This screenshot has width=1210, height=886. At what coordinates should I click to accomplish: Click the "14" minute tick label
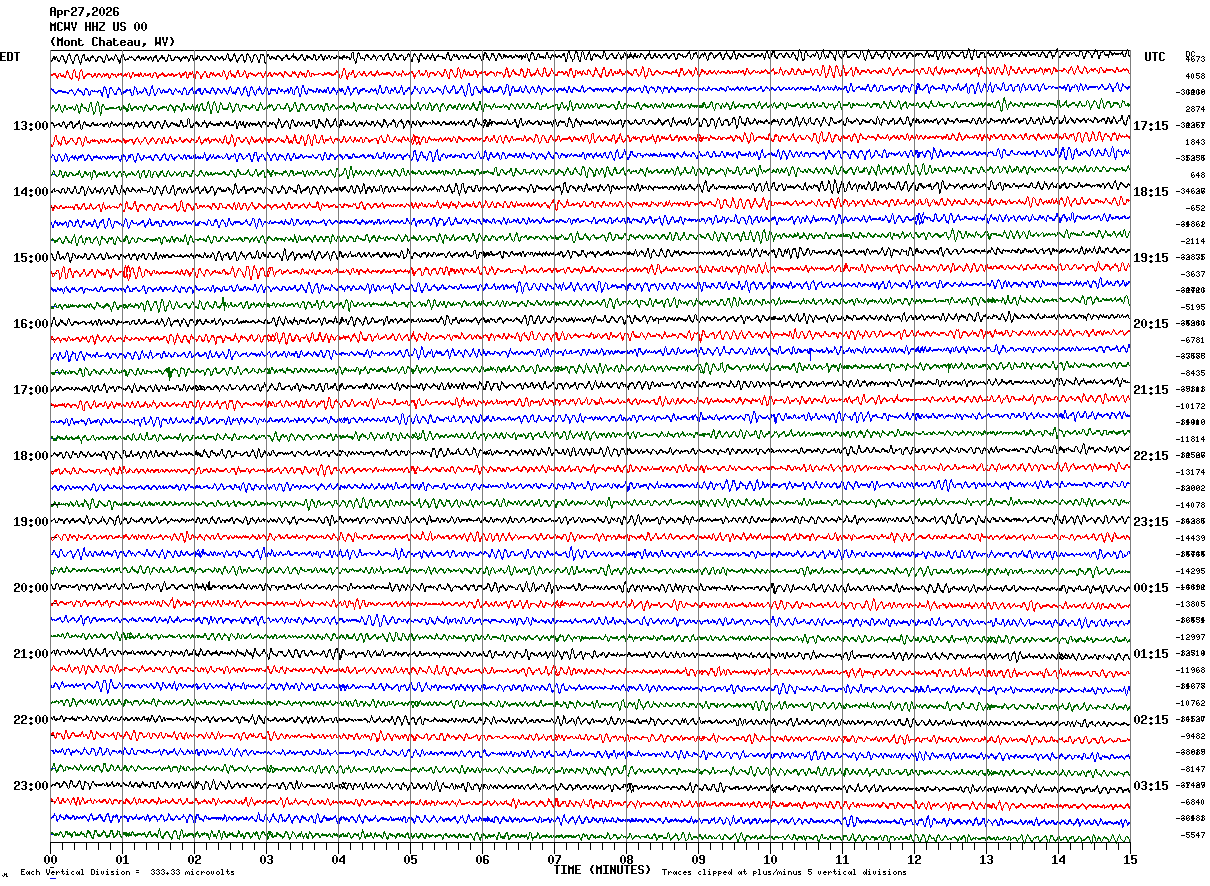(x=1058, y=859)
